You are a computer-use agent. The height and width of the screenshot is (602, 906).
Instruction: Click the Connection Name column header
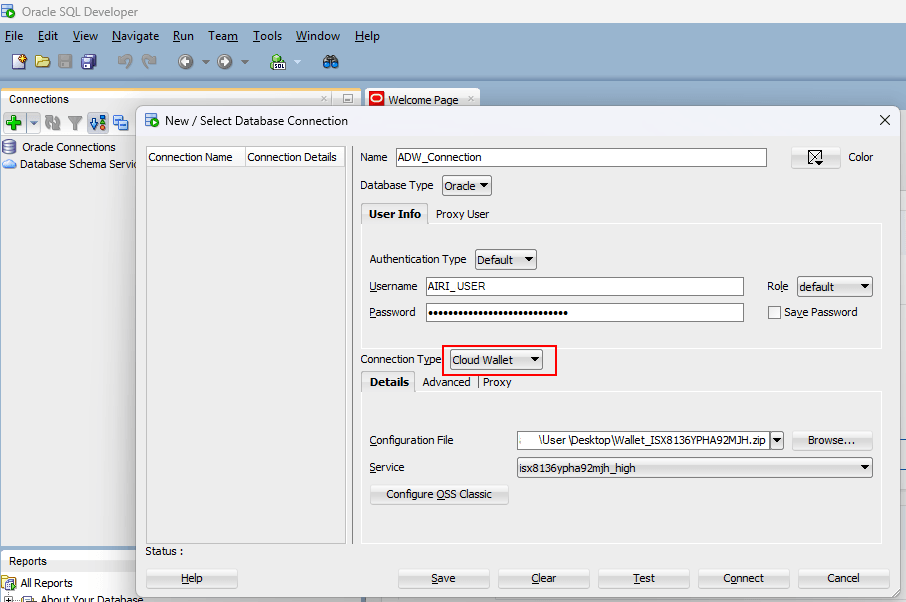[x=195, y=157]
